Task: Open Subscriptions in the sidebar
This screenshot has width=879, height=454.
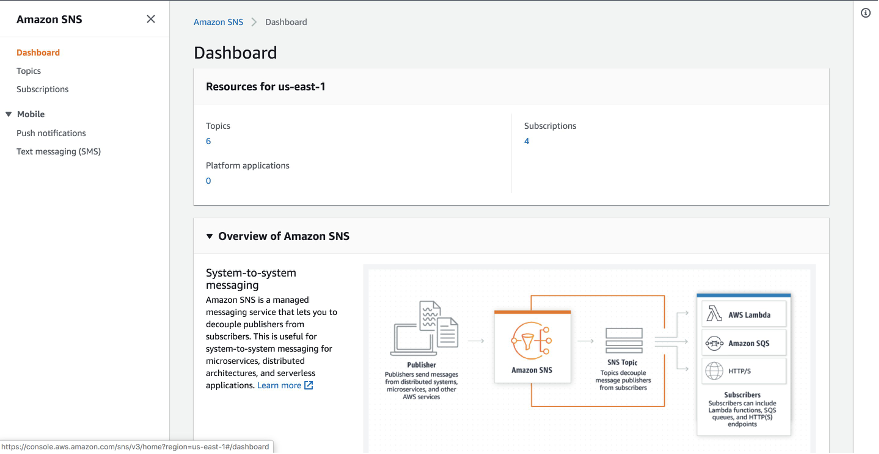Action: [x=43, y=89]
